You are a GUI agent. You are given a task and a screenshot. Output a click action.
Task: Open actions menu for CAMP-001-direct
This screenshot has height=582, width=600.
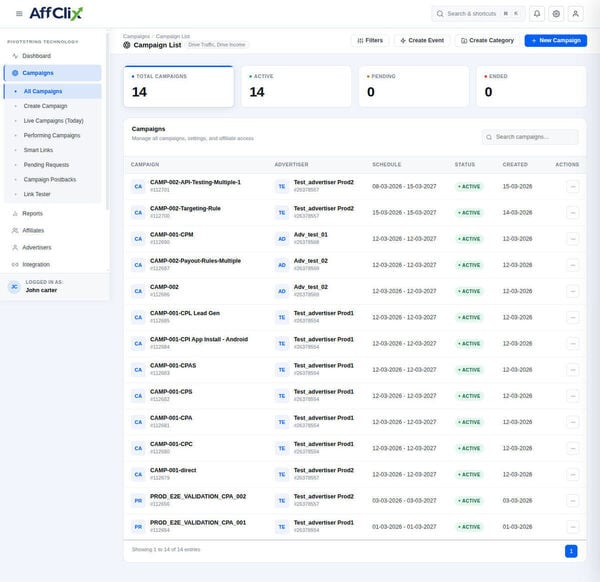pos(572,474)
